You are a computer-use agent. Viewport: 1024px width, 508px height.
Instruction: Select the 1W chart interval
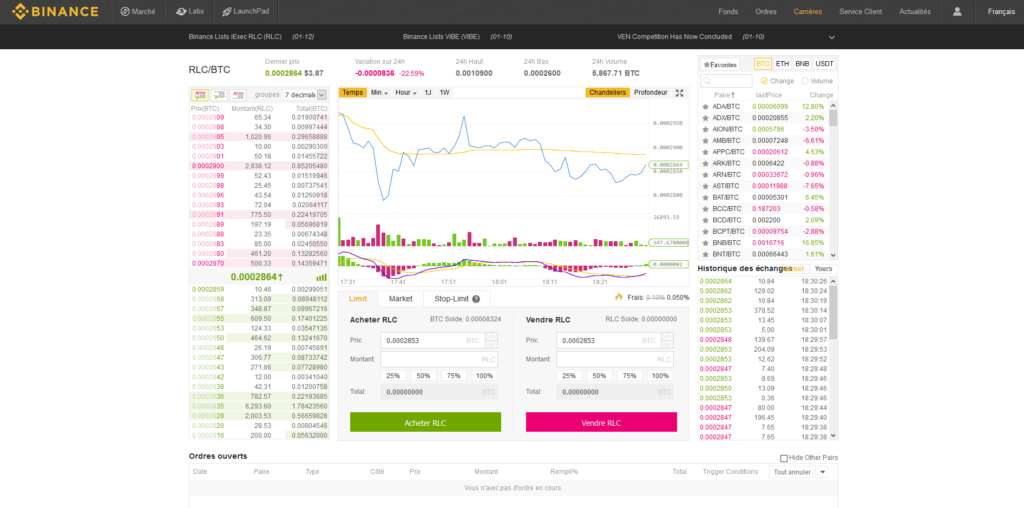[445, 93]
